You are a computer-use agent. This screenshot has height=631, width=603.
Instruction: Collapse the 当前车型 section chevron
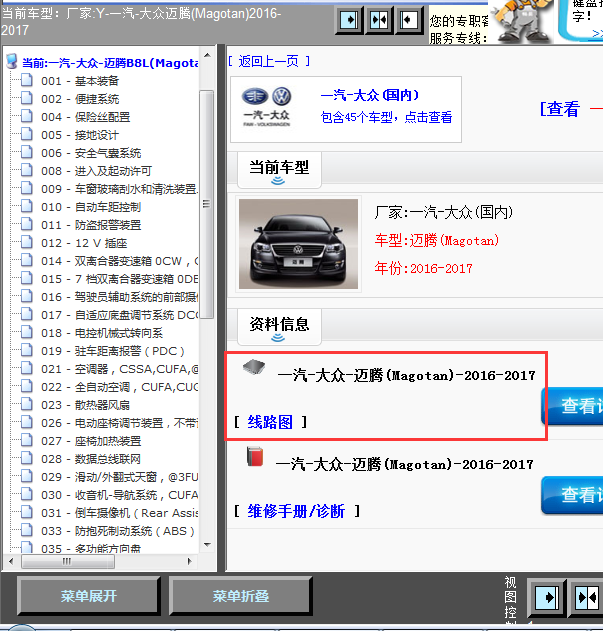pyautogui.click(x=278, y=181)
